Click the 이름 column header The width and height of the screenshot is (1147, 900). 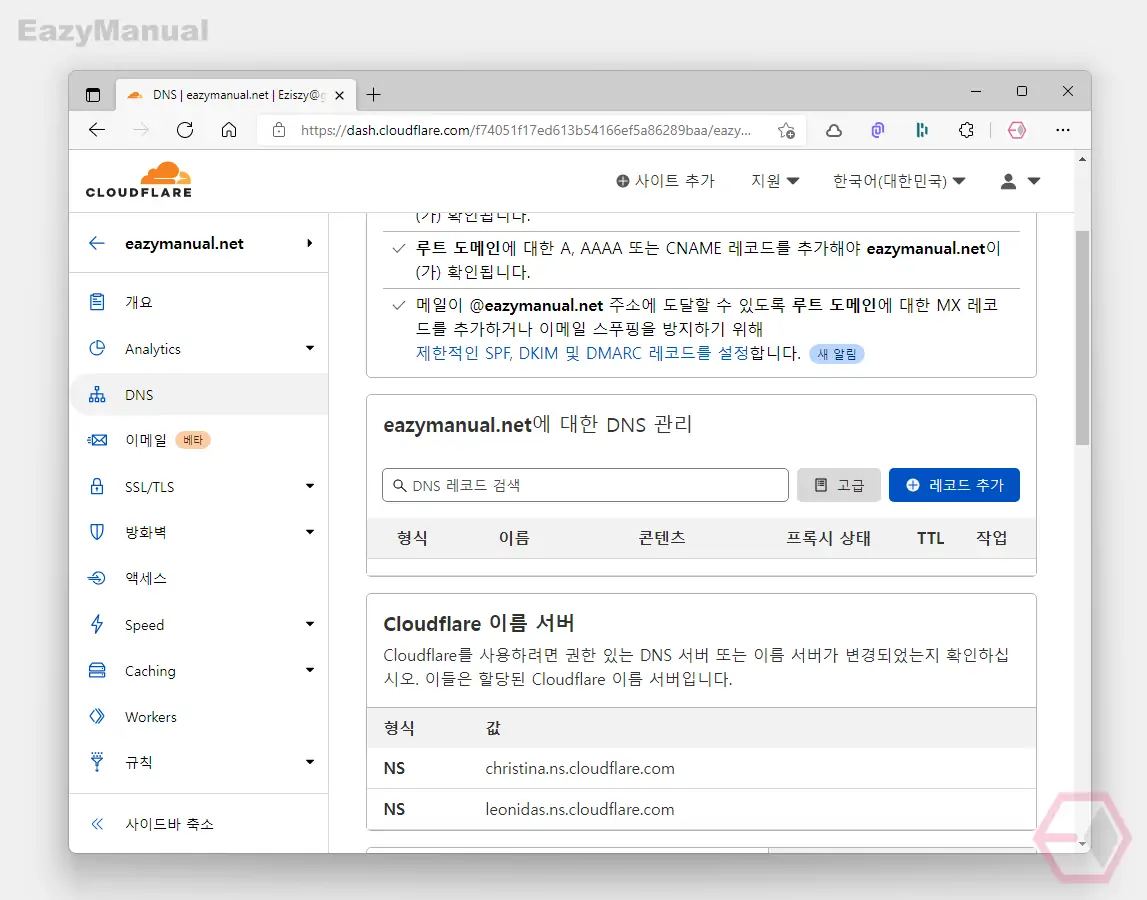(514, 539)
